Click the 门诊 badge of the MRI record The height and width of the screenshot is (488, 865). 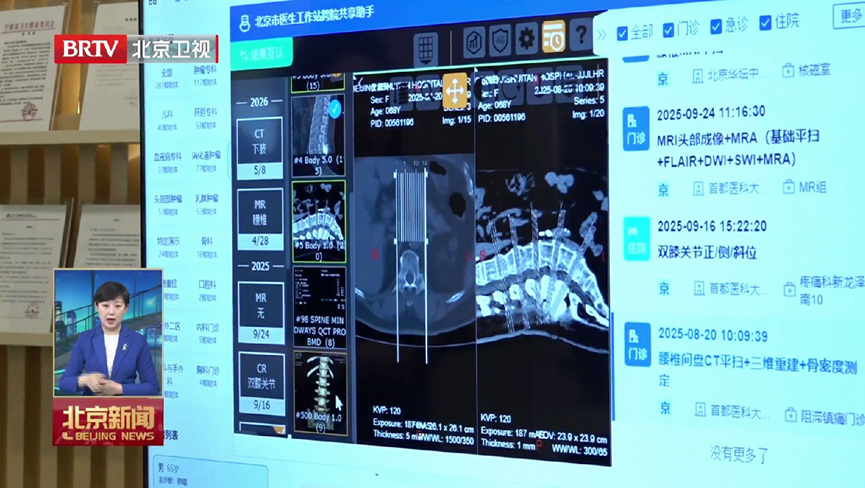point(636,130)
